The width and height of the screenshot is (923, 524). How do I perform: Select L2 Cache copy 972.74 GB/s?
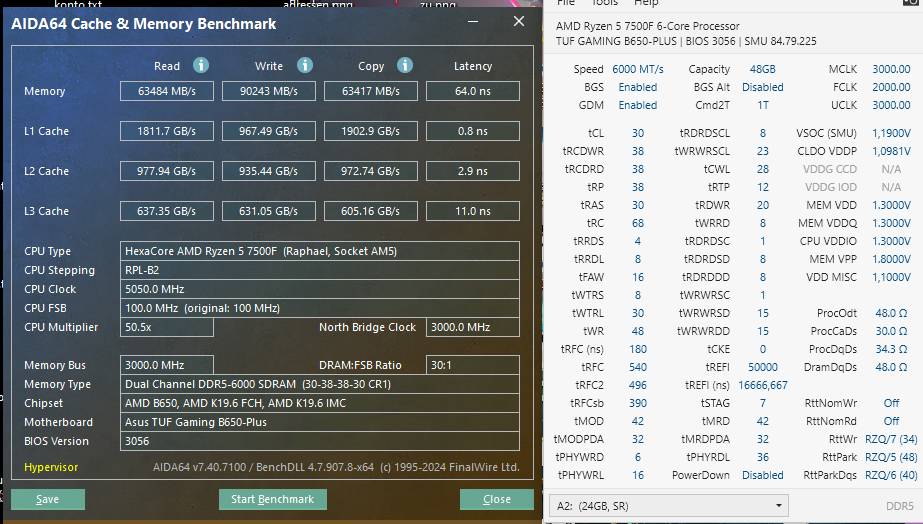[371, 171]
